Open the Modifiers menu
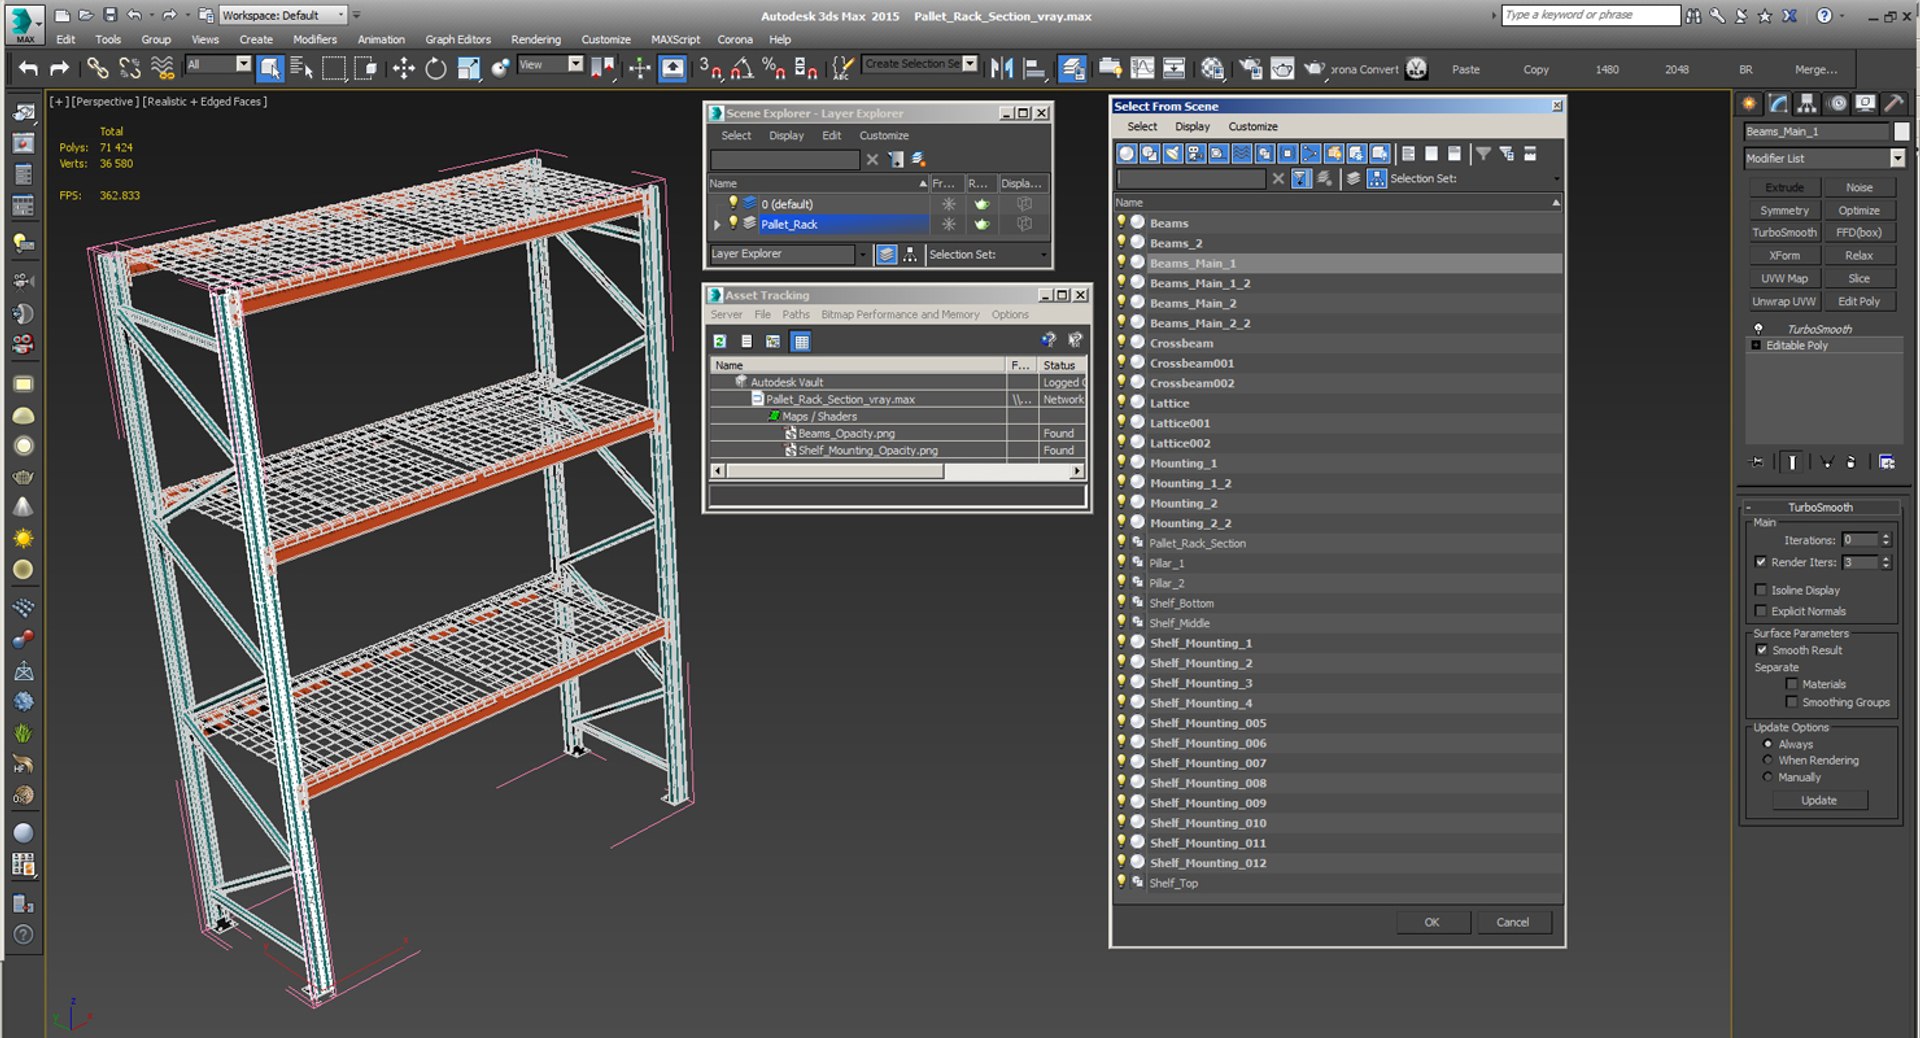The height and width of the screenshot is (1038, 1920). pos(314,39)
